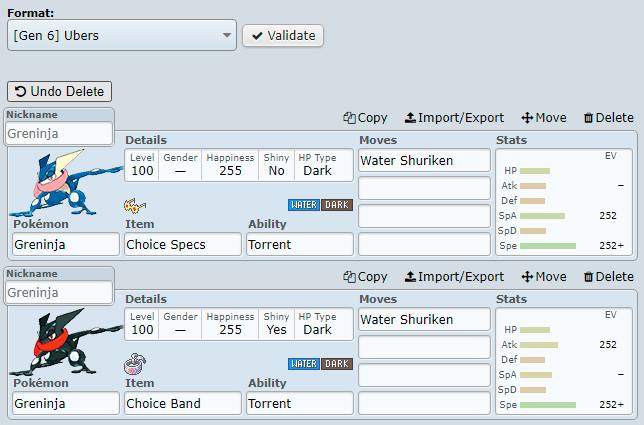Click the Pokémon name field above Choice Band
Viewport: 644px width, 425px height.
[x=66, y=403]
